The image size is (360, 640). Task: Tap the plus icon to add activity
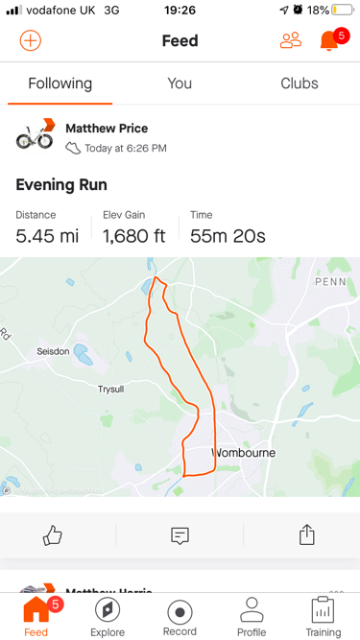click(31, 41)
